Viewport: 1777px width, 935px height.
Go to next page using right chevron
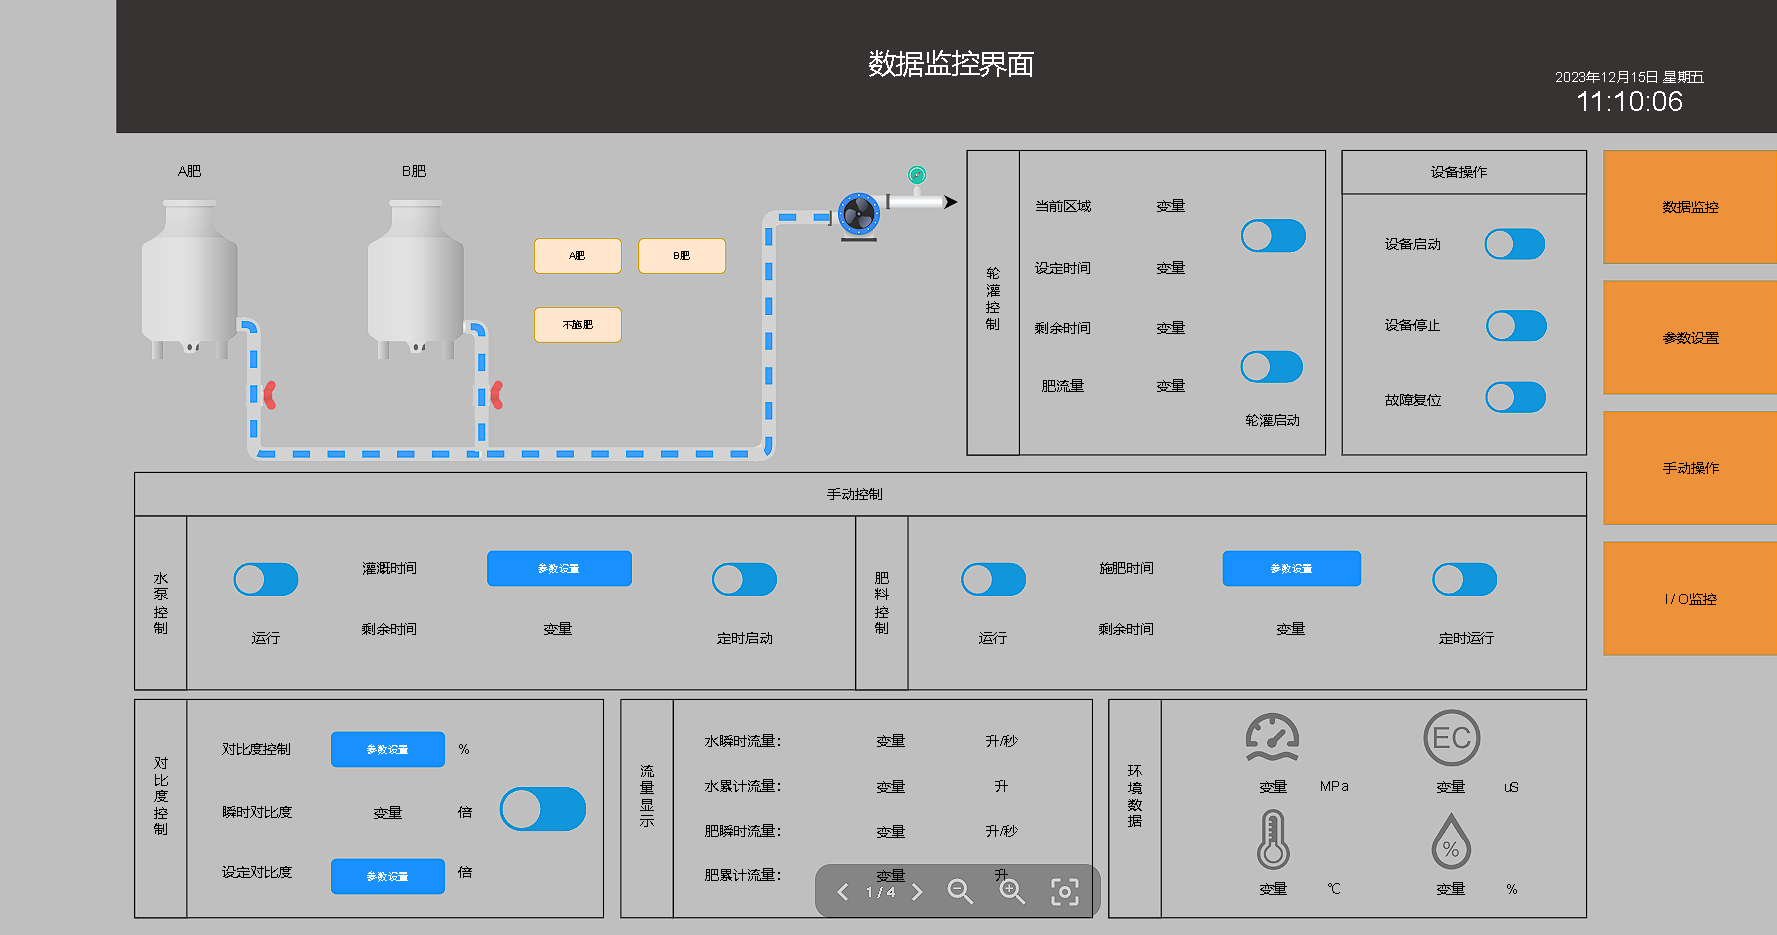click(x=917, y=891)
